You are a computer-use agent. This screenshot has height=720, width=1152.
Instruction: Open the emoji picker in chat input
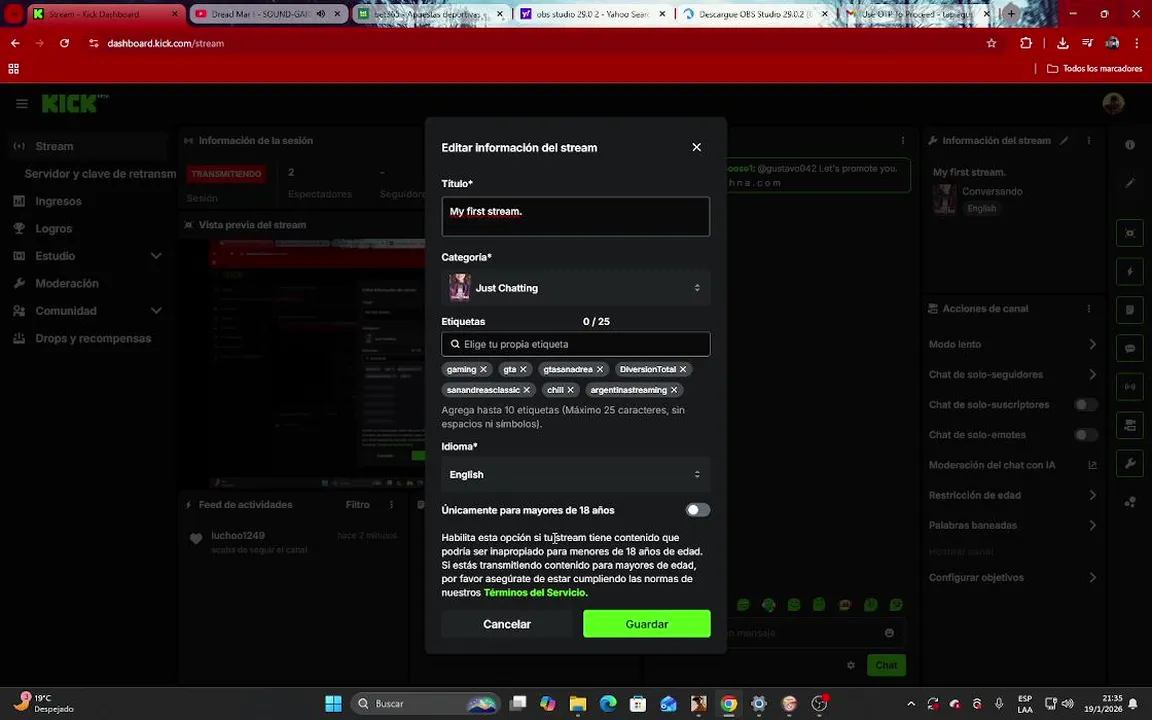click(889, 633)
